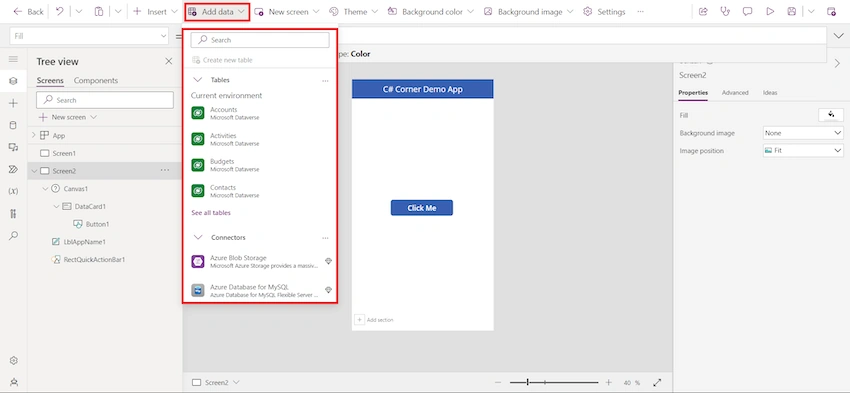Viewport: 850px width, 393px height.
Task: Select the Accounts Dataverse table
Action: pyautogui.click(x=260, y=113)
